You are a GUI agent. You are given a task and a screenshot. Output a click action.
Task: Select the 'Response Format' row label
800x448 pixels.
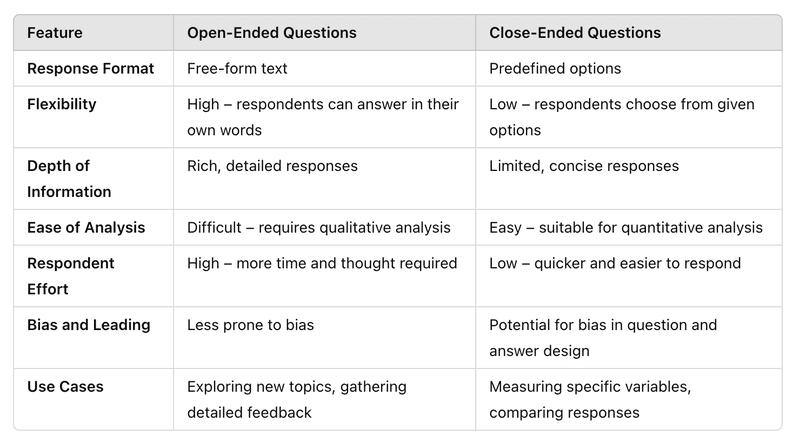pyautogui.click(x=91, y=69)
